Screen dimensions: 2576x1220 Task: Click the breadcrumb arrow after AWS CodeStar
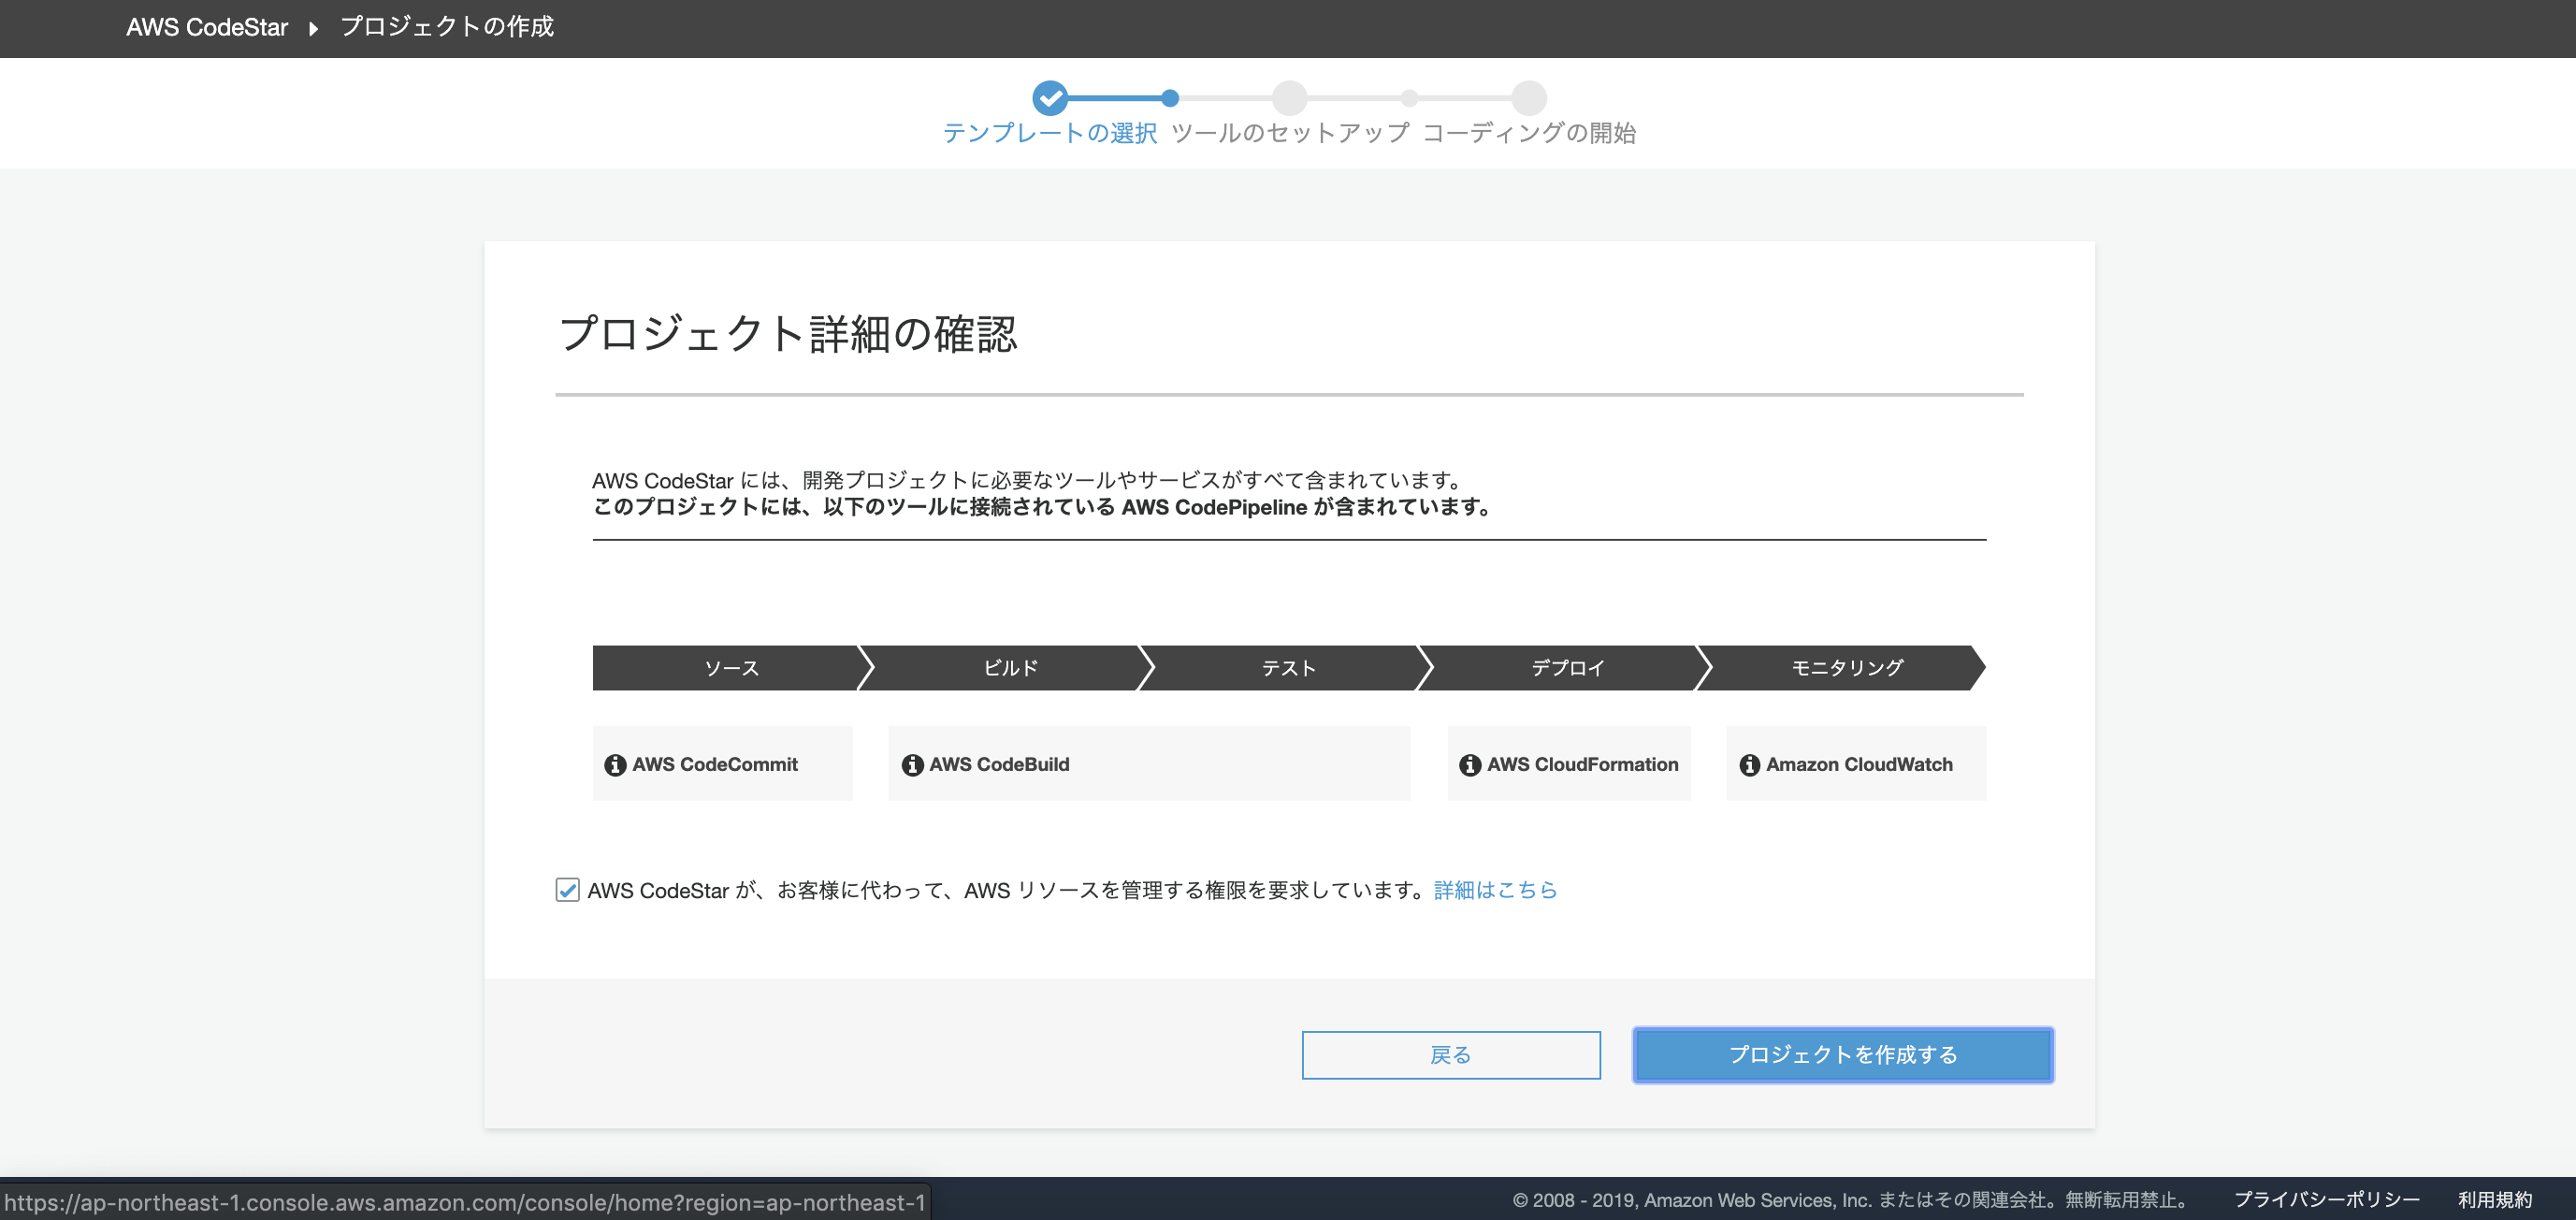(x=313, y=28)
